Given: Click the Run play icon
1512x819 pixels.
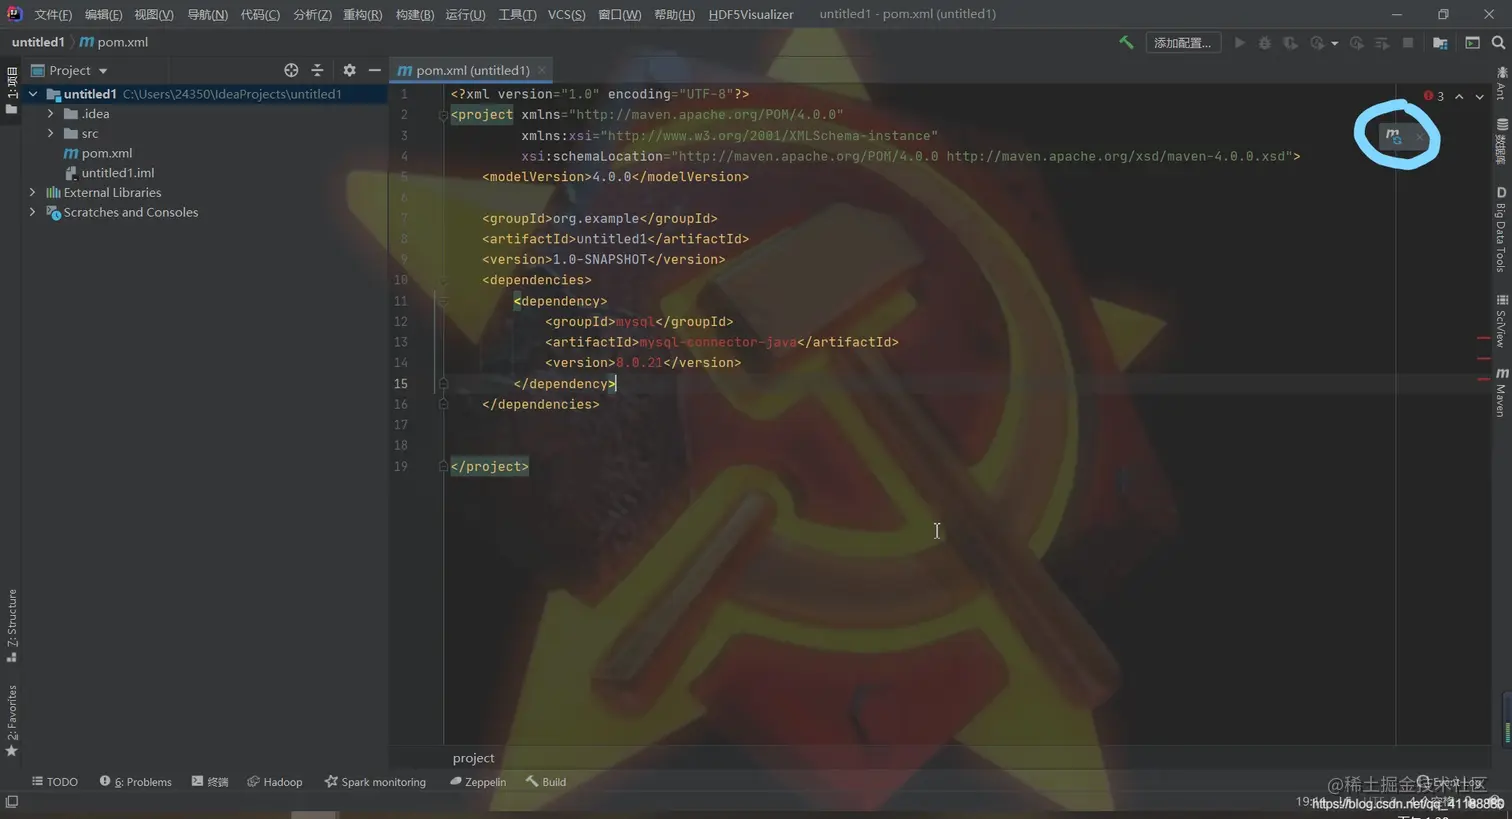Looking at the screenshot, I should (x=1239, y=43).
